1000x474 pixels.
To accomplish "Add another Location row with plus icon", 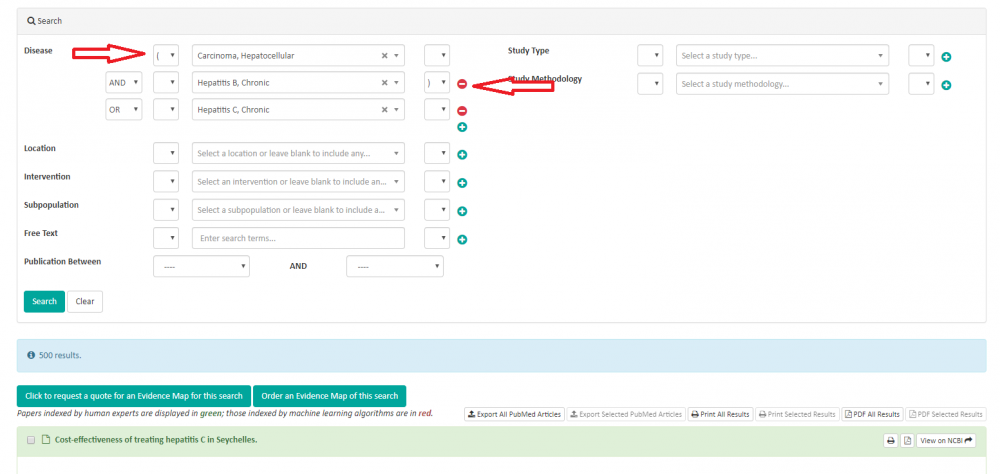I will click(462, 155).
